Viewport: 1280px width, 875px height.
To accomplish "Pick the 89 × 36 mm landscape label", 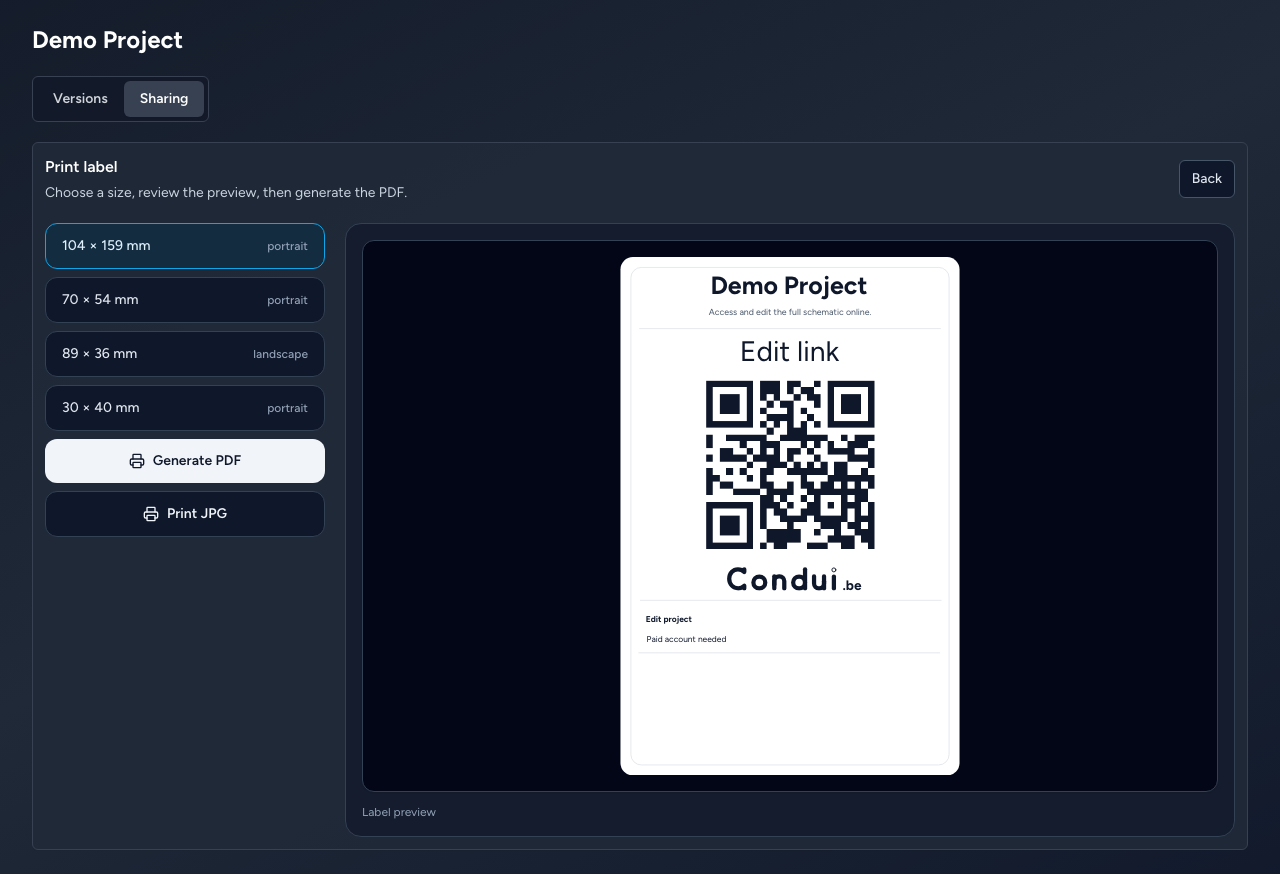I will click(x=185, y=354).
